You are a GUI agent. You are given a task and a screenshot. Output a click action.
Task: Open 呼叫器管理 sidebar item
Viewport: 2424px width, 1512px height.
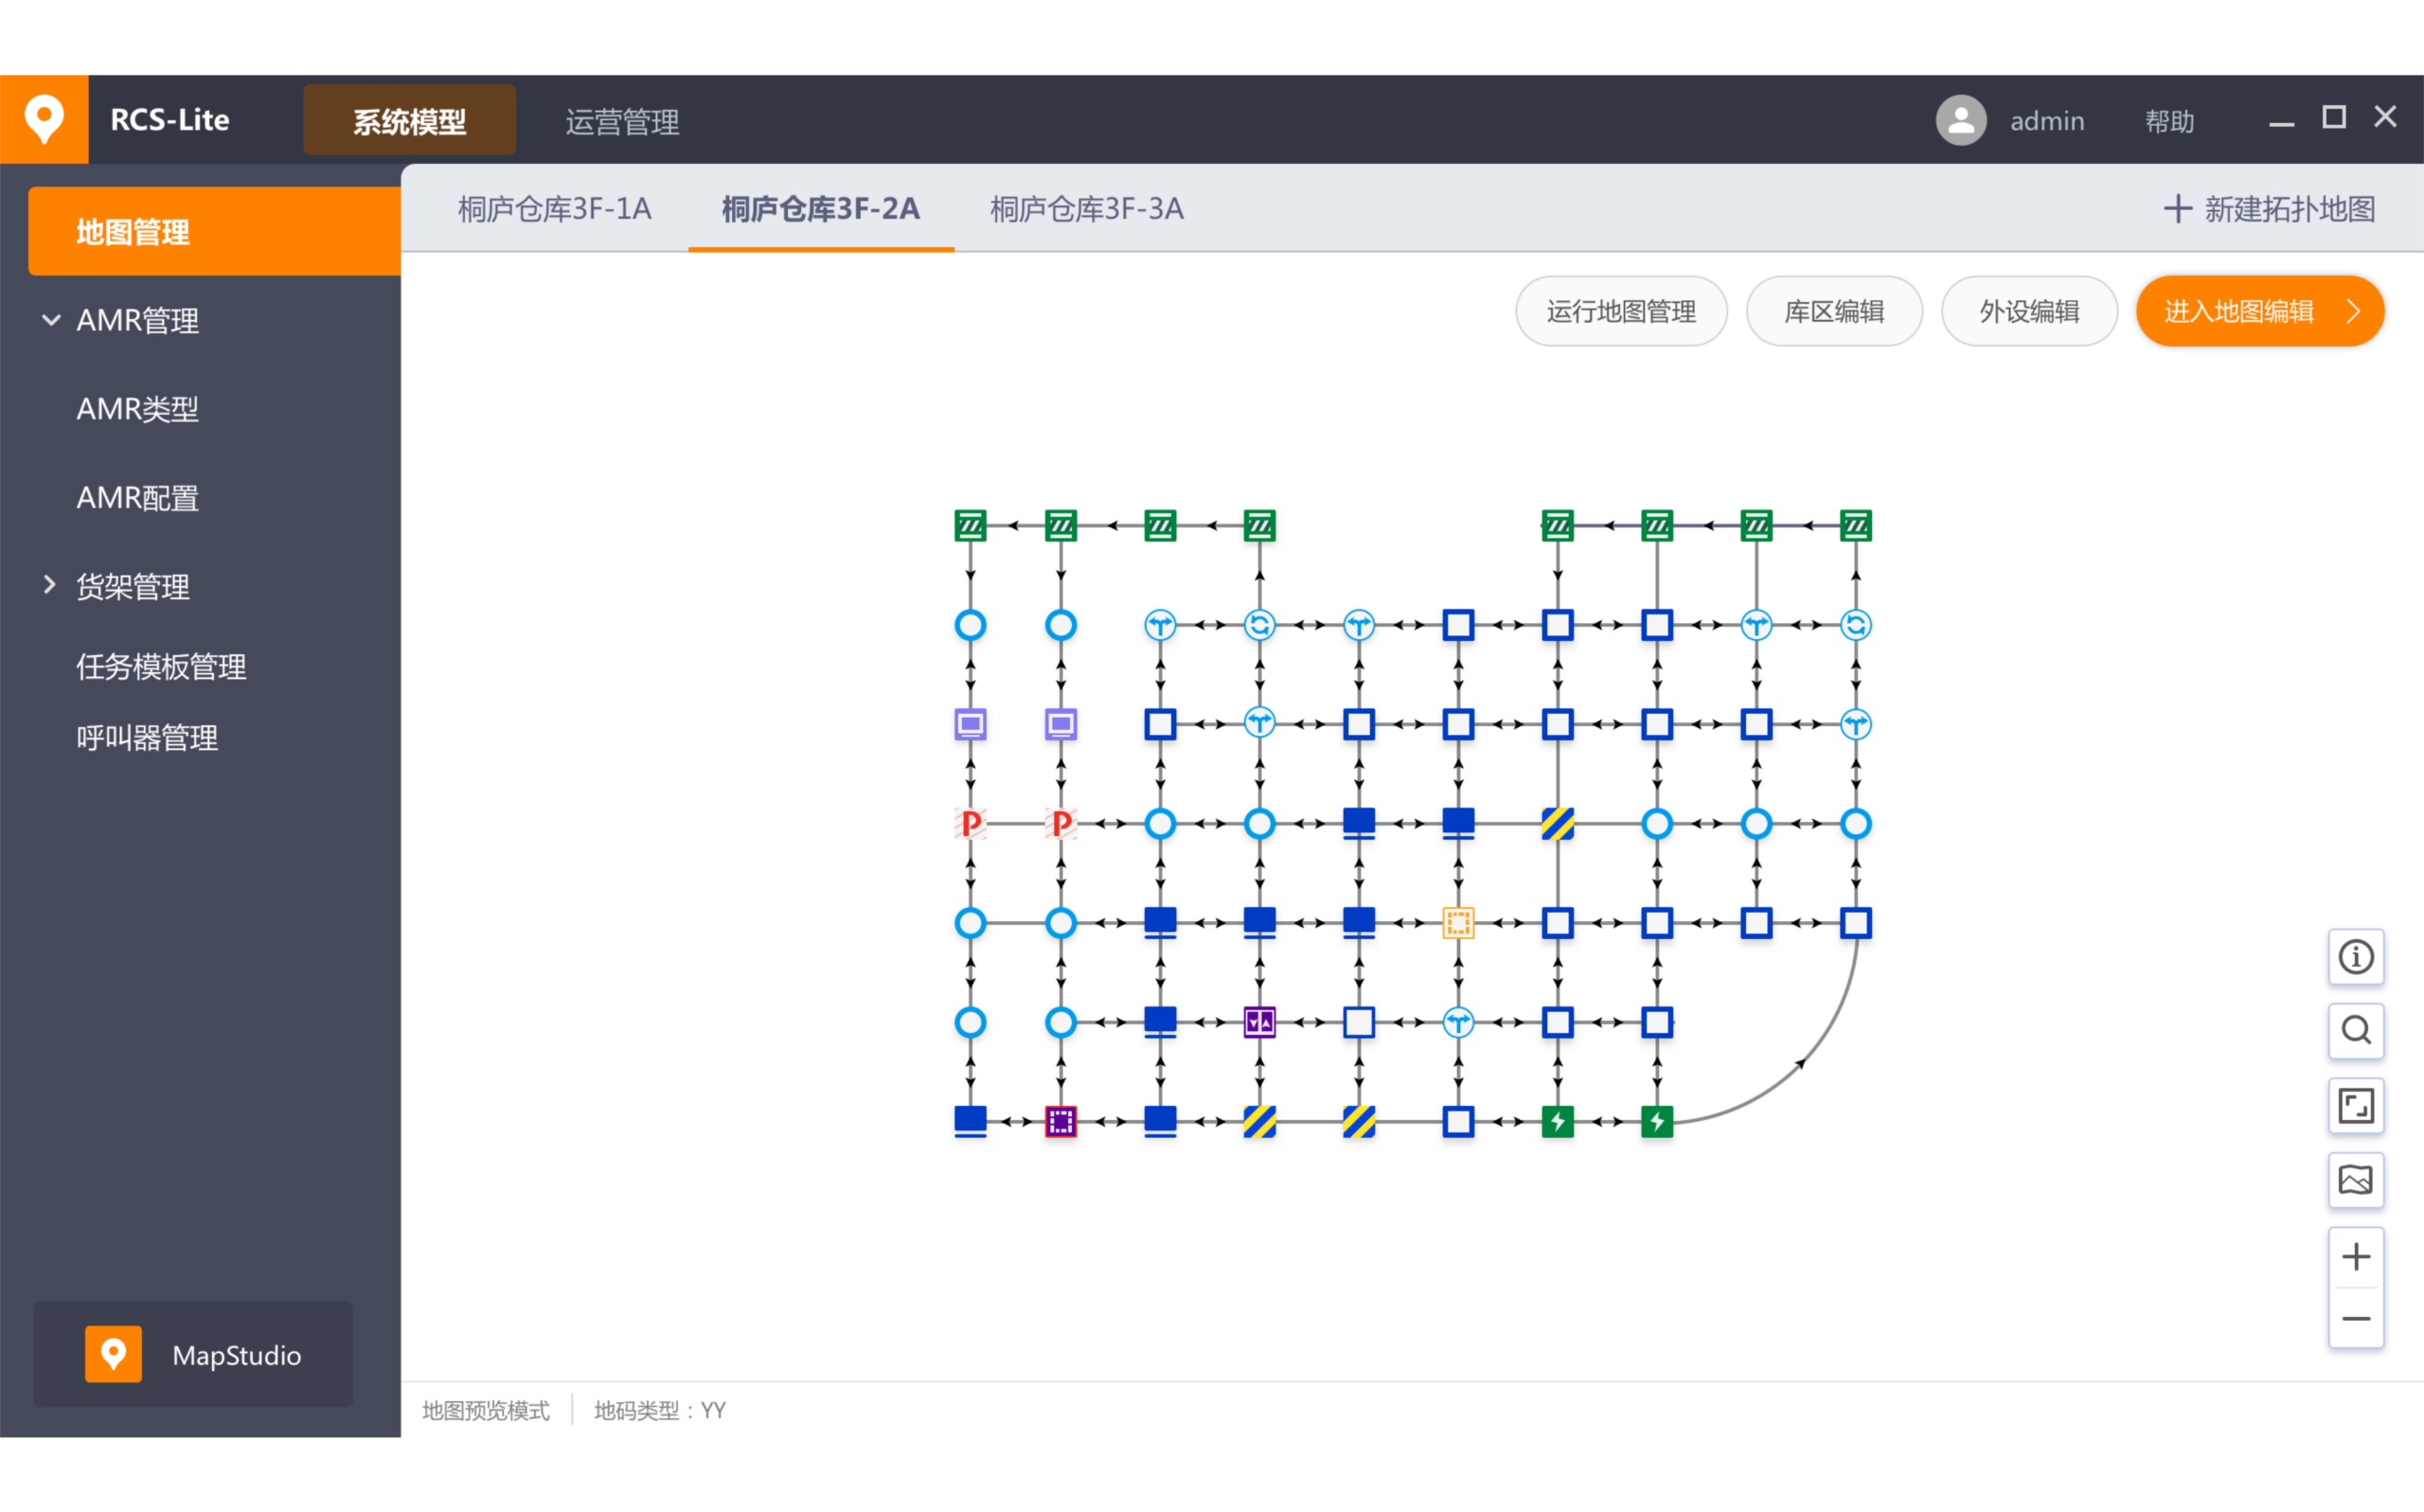click(x=147, y=737)
